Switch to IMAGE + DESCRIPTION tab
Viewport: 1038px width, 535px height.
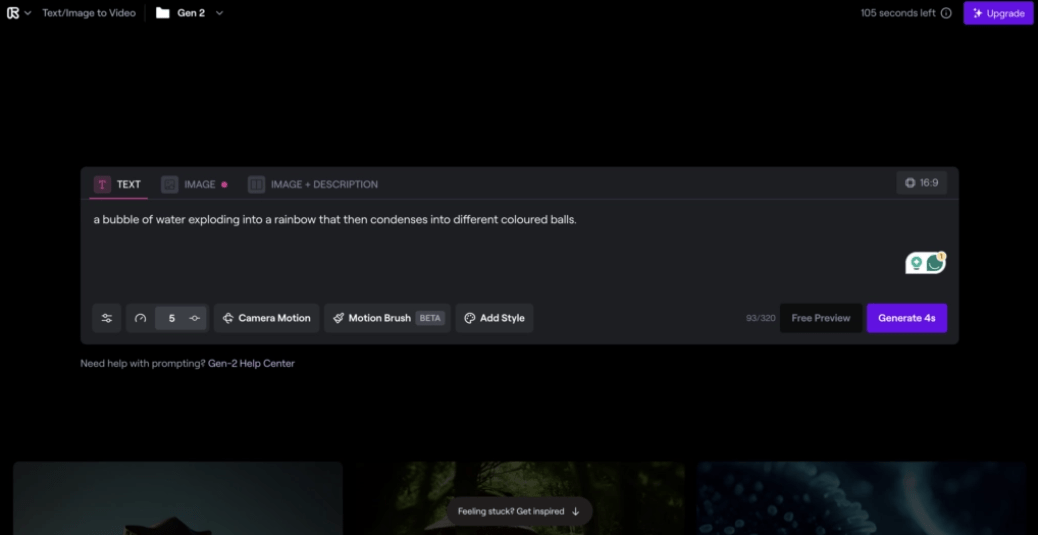point(313,185)
